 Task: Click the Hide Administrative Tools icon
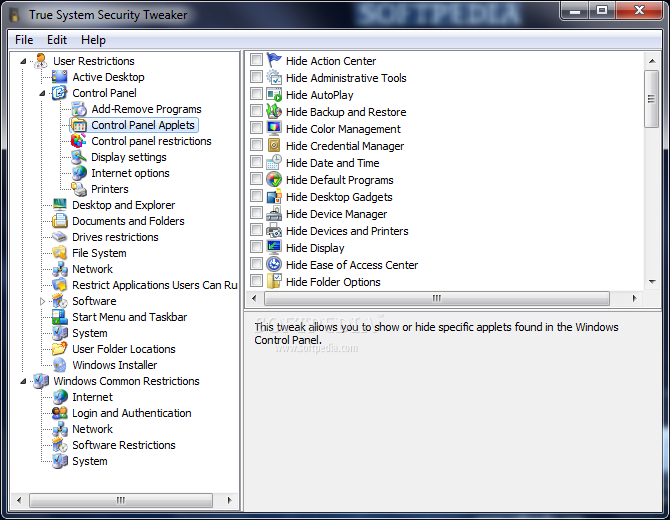(274, 77)
